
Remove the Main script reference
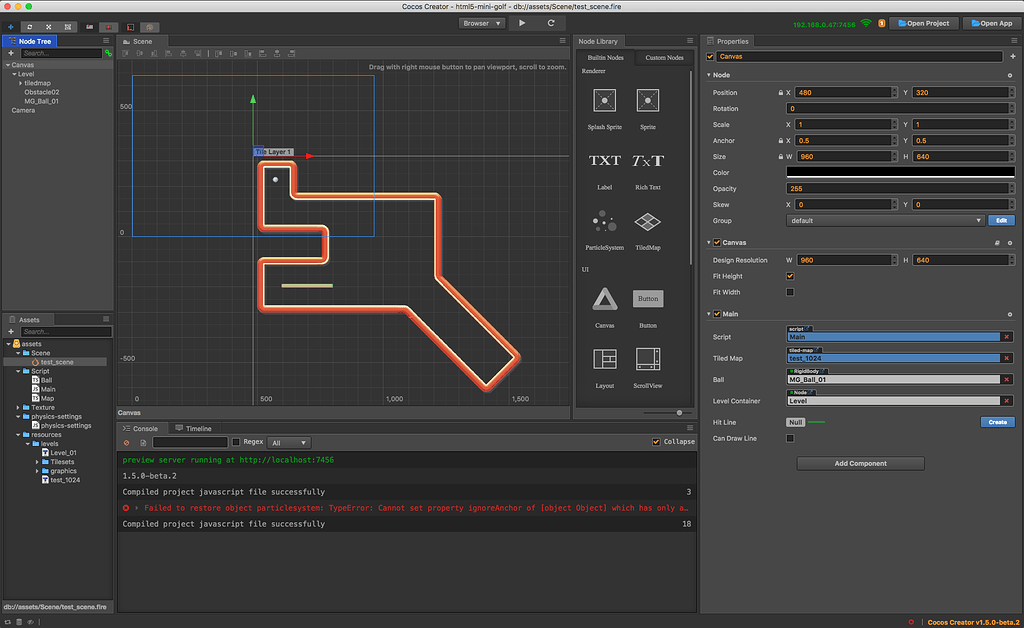pos(1006,337)
